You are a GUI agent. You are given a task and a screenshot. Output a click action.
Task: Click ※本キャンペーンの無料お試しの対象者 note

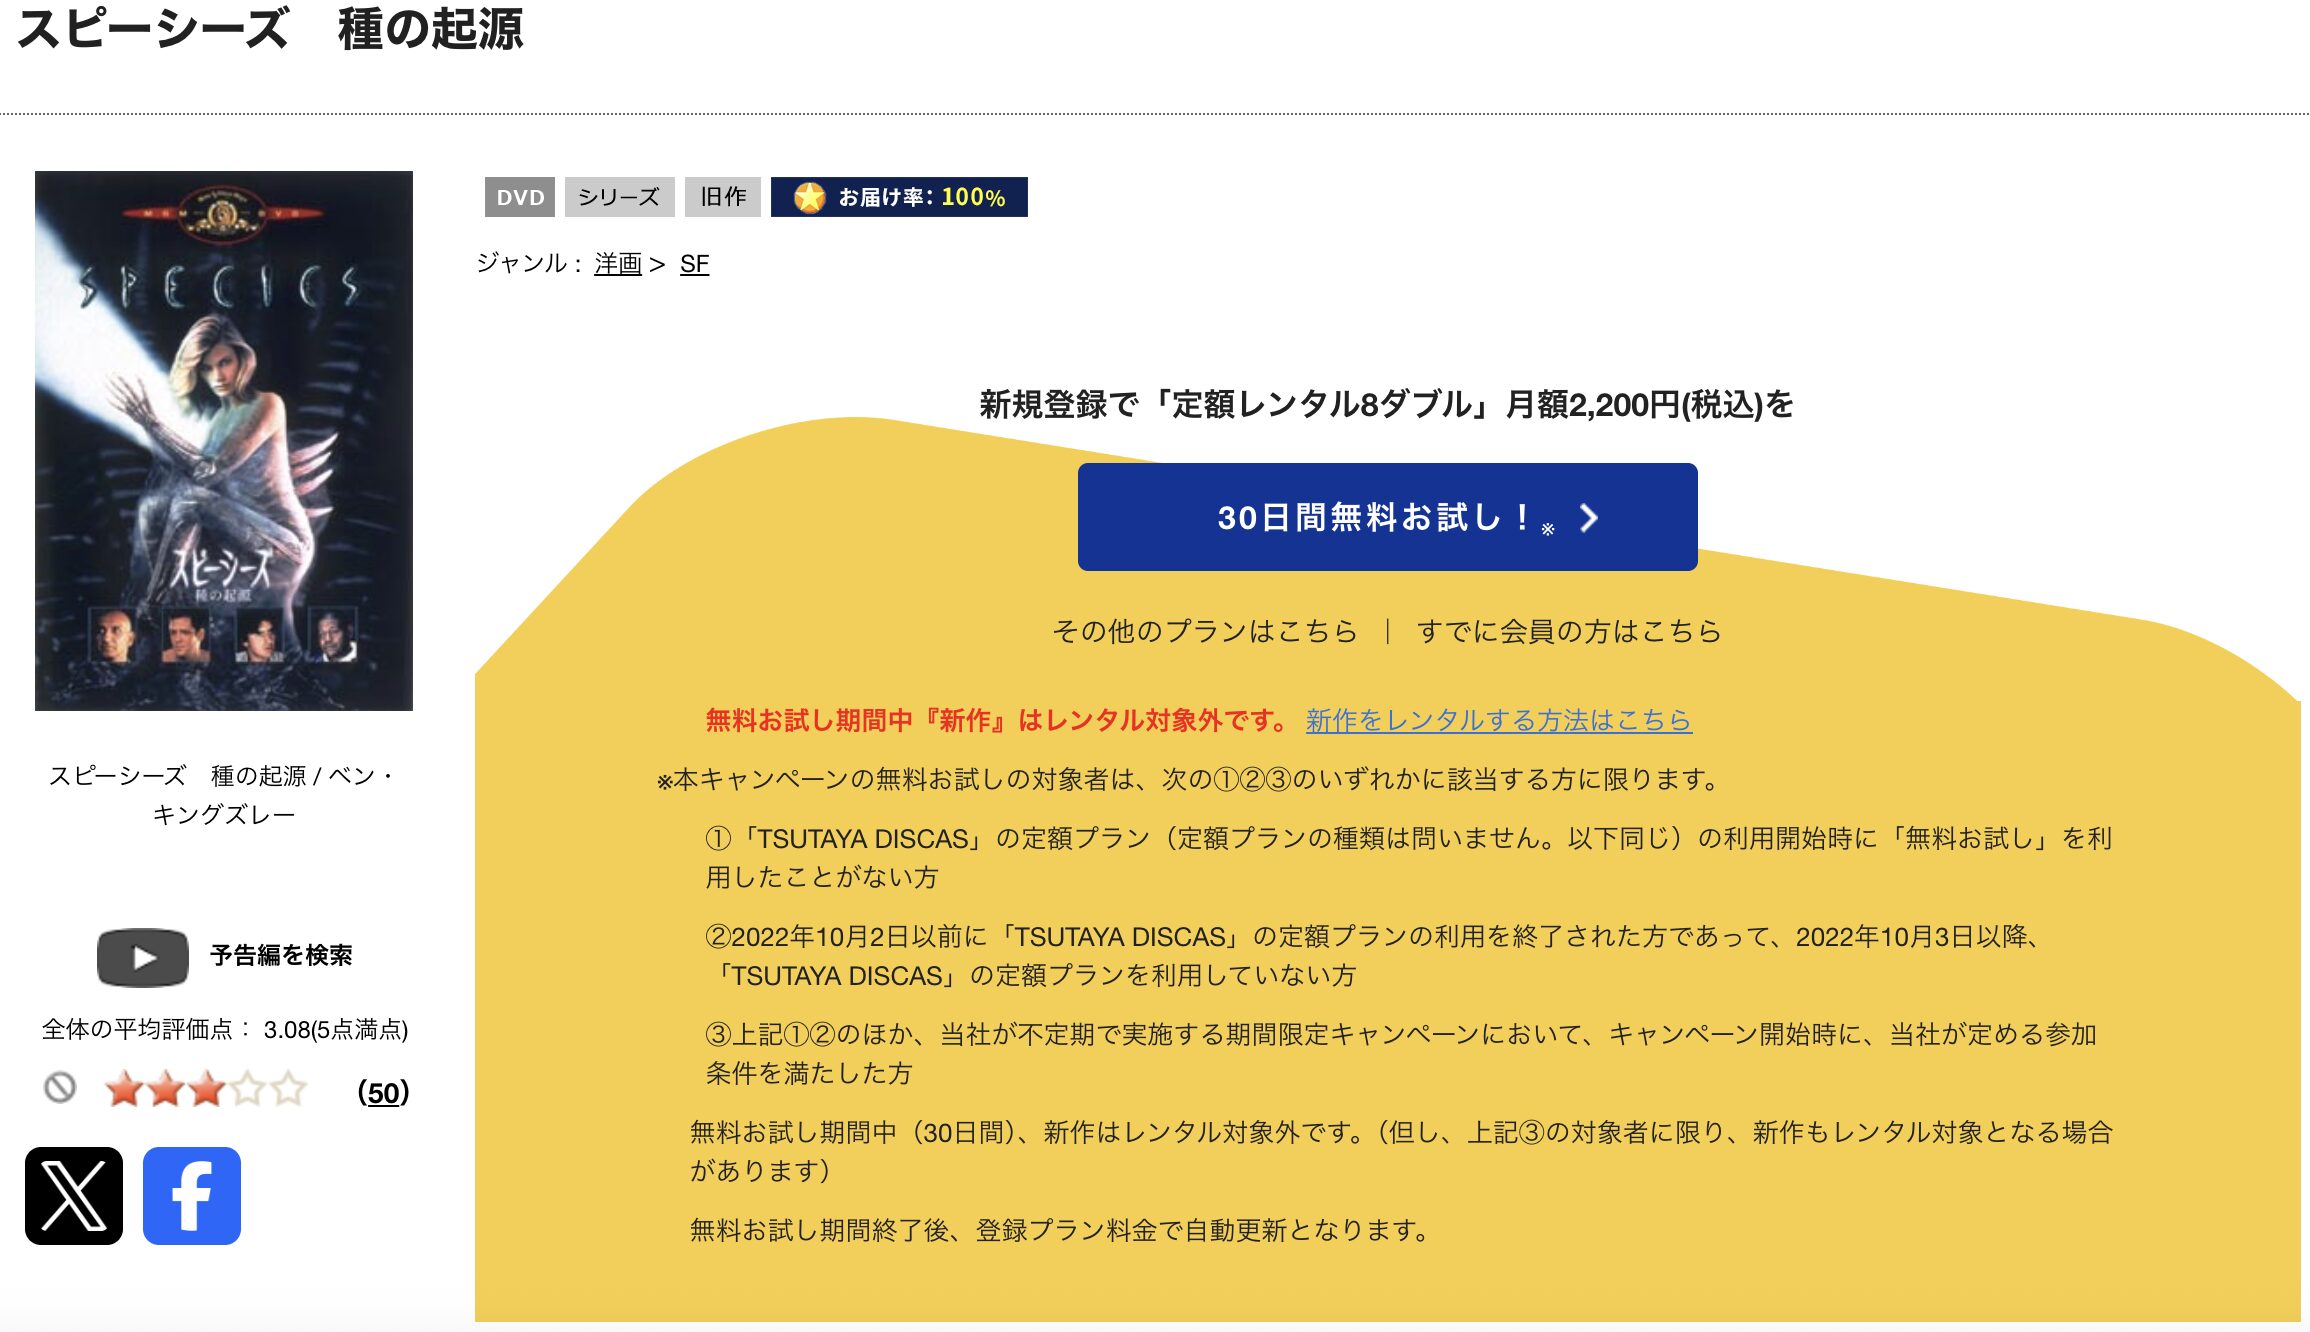click(x=1188, y=779)
